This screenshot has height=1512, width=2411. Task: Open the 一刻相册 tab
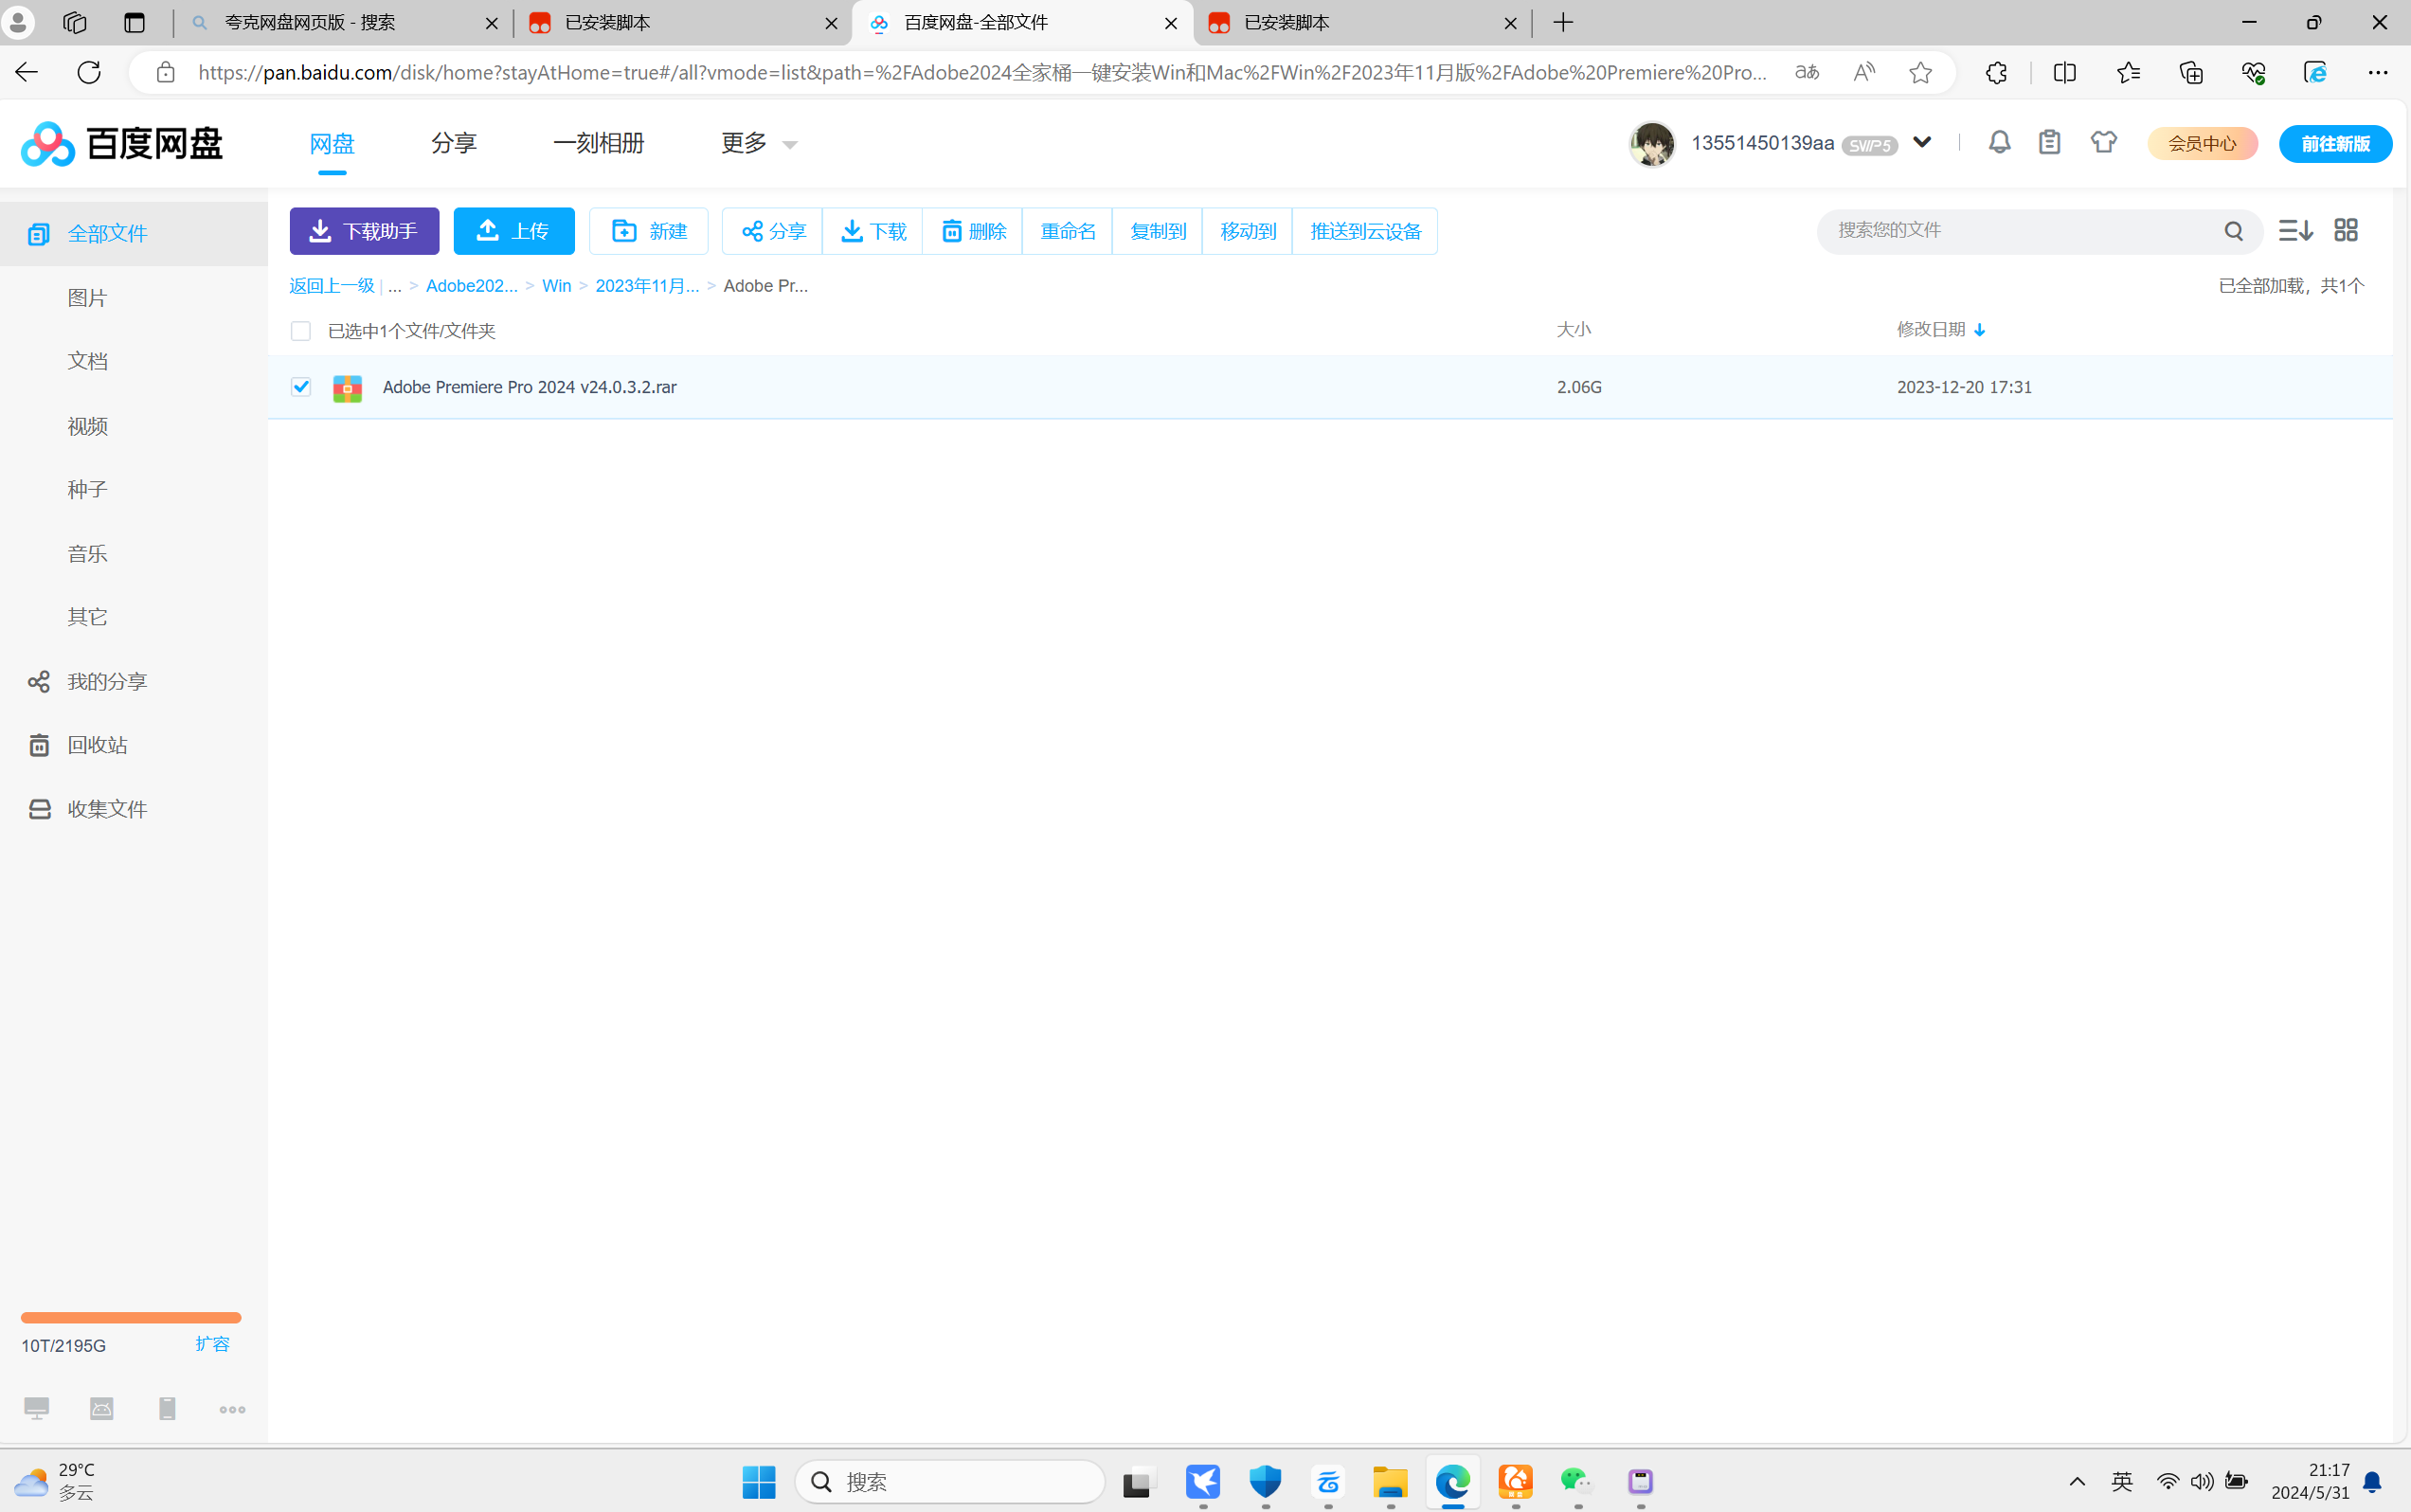point(598,144)
